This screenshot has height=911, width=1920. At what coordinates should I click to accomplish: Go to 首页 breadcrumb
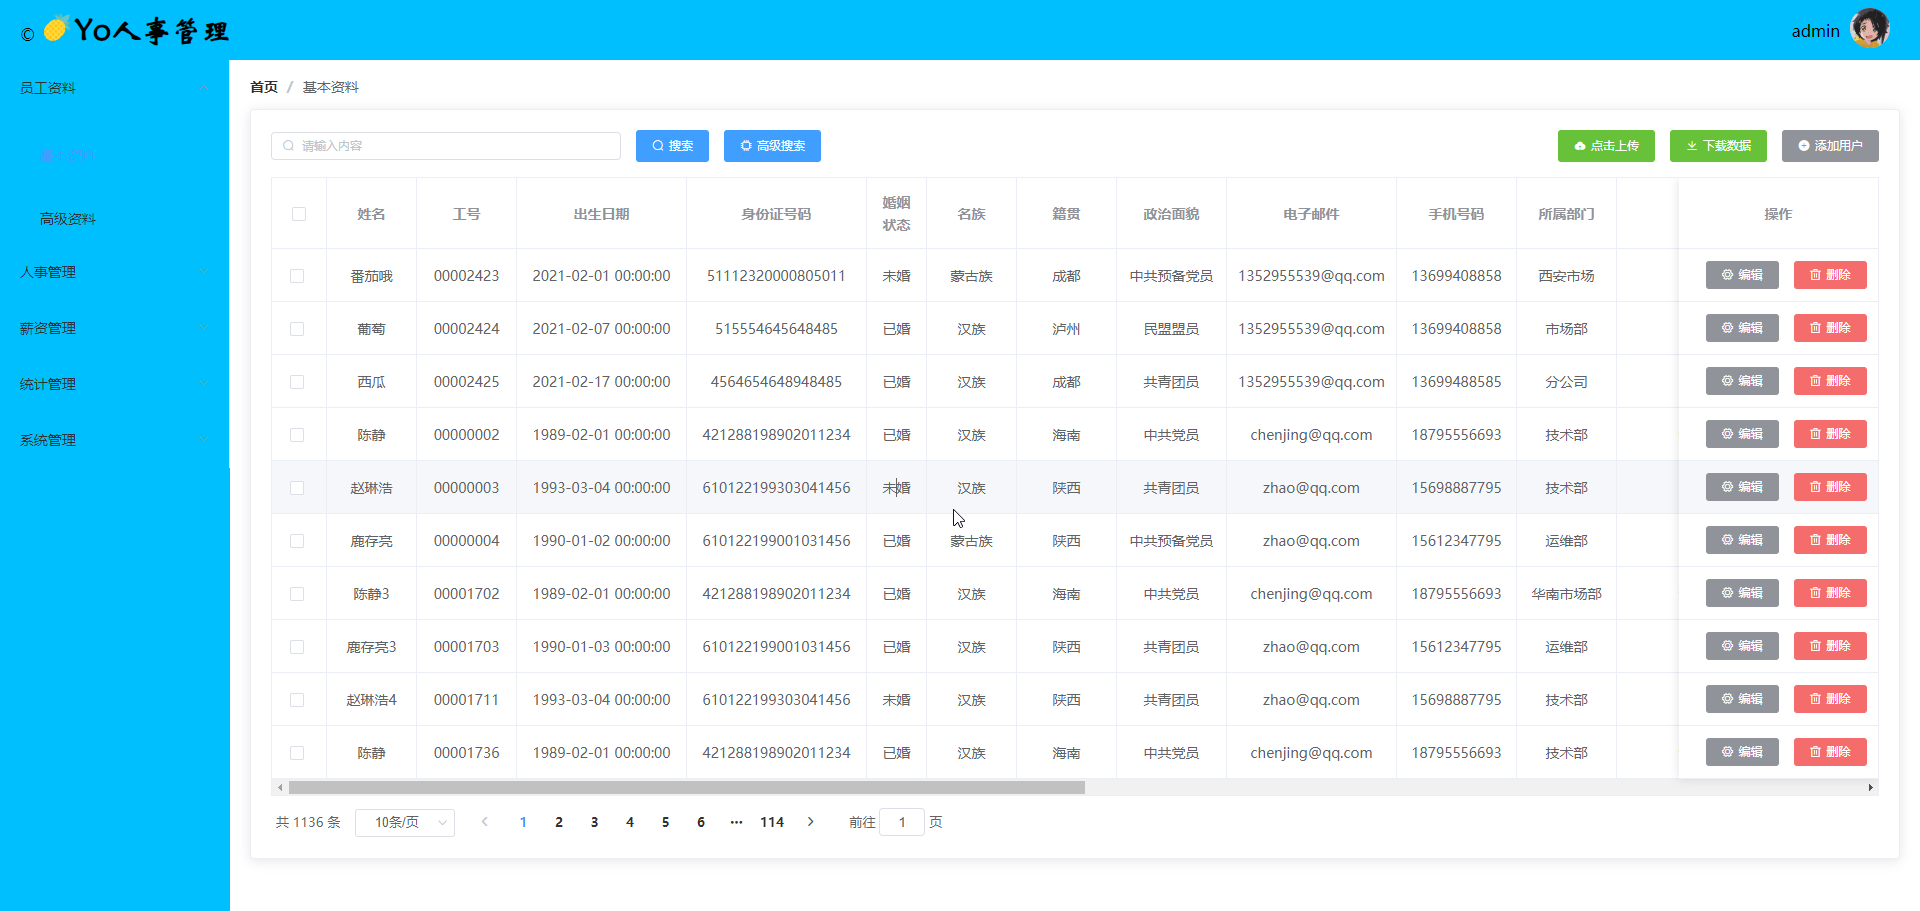(264, 87)
